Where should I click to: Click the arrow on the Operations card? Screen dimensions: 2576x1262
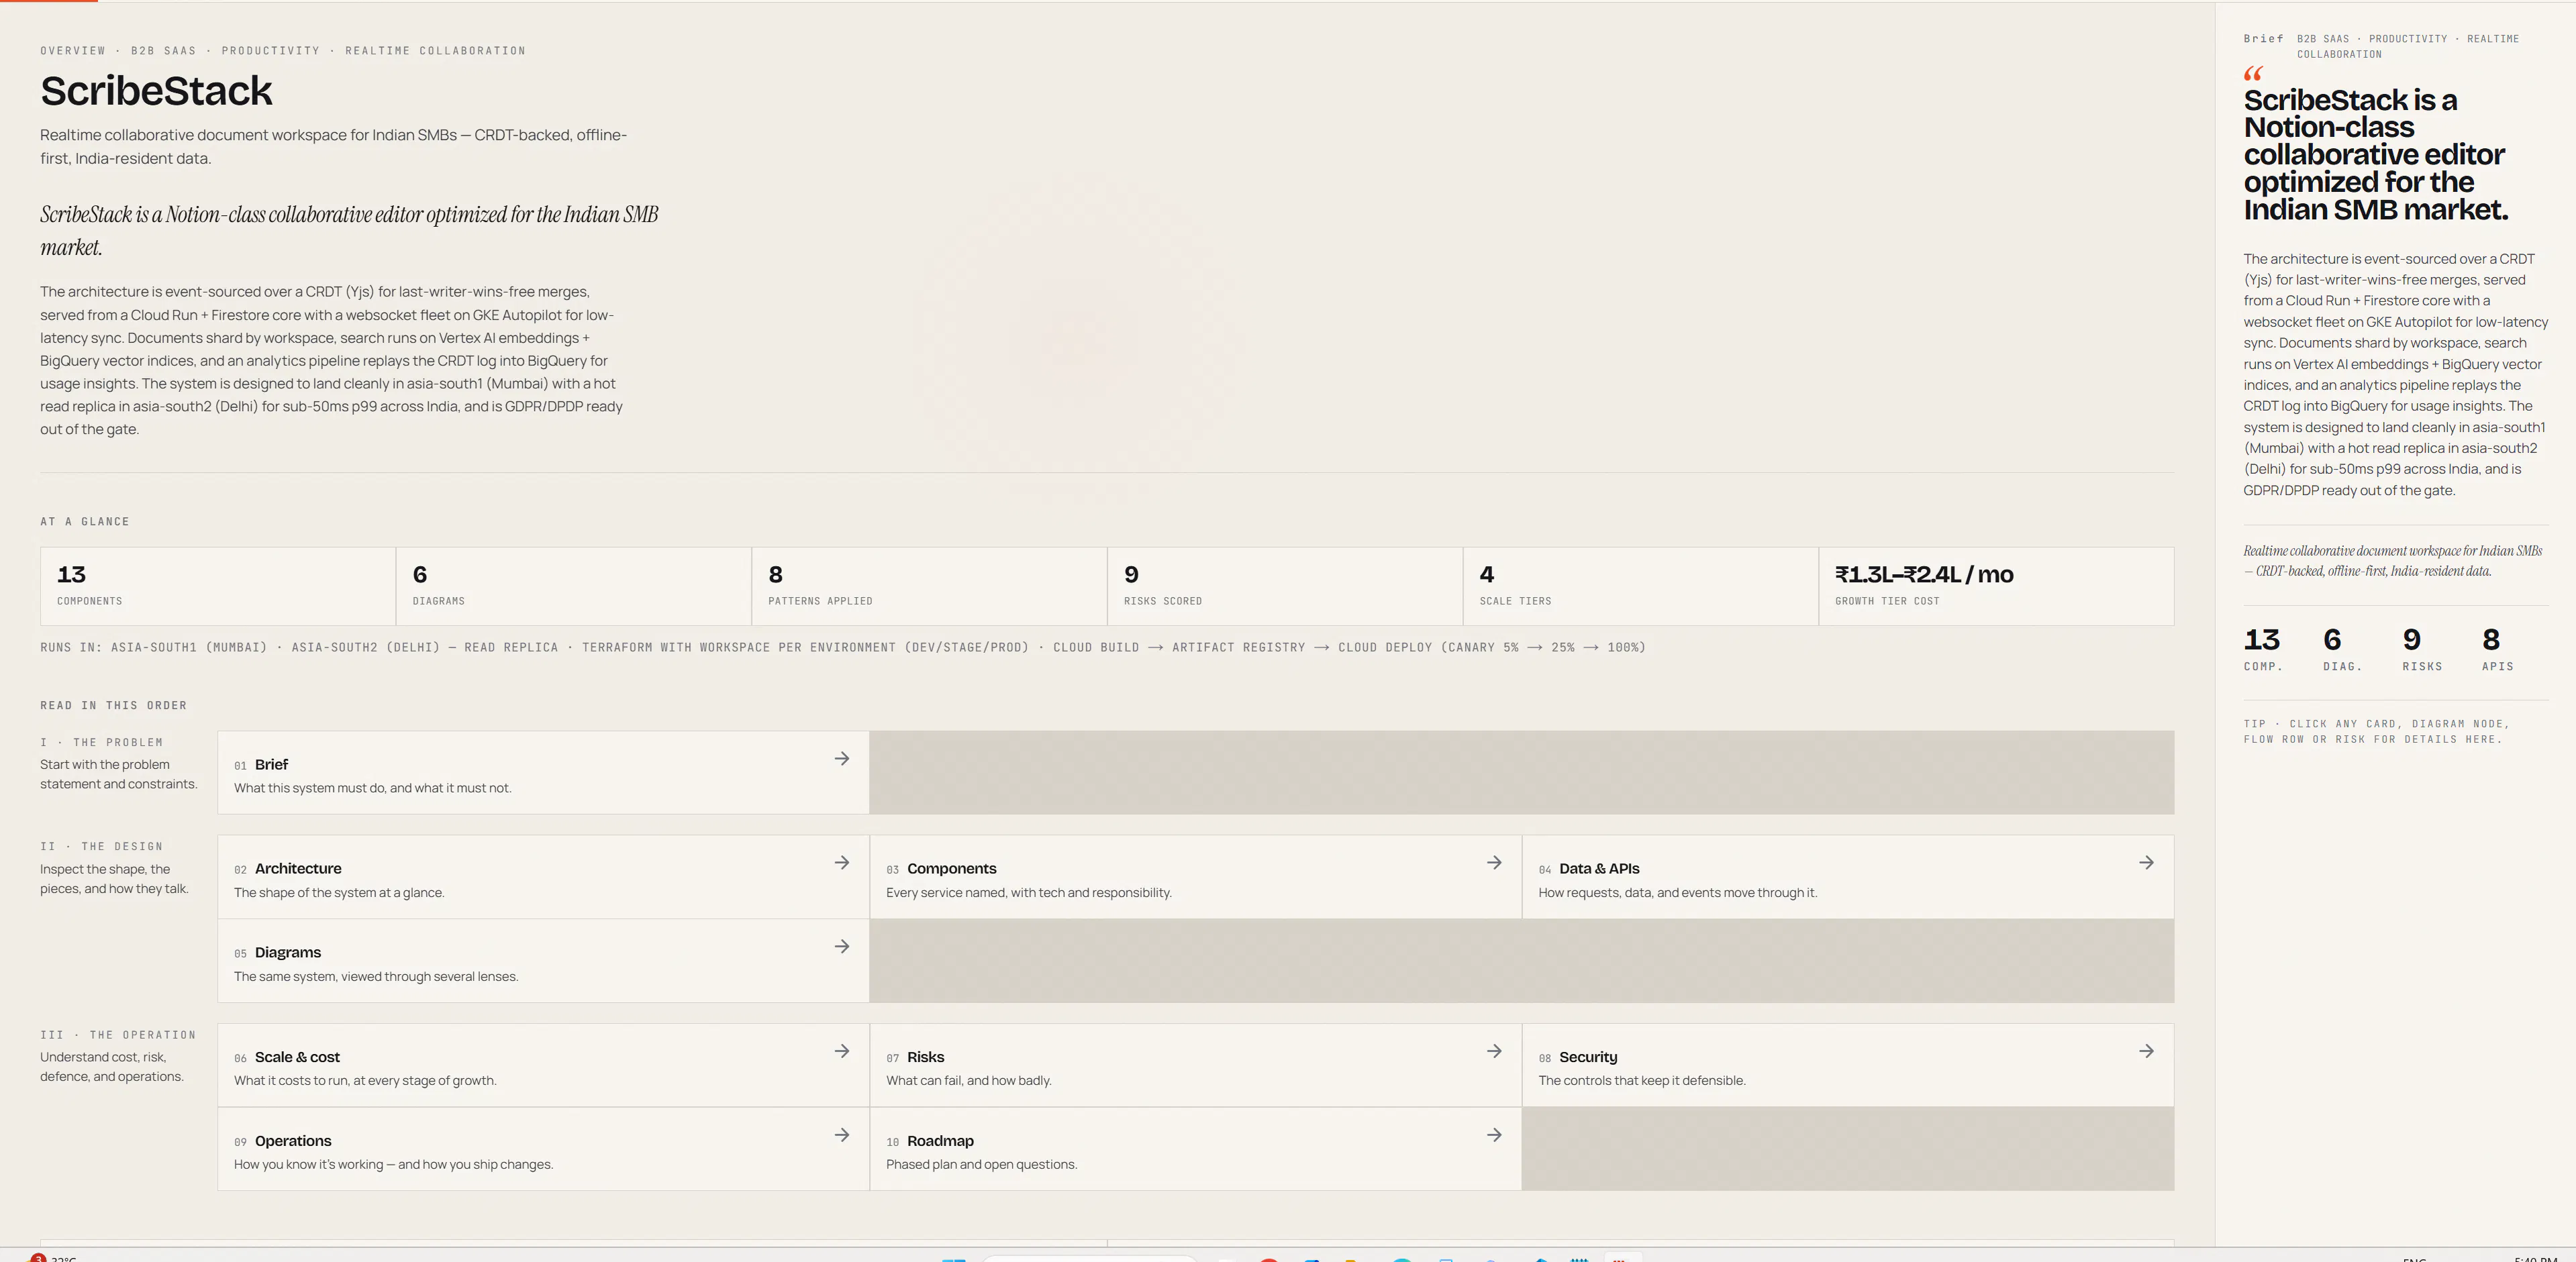click(x=842, y=1135)
